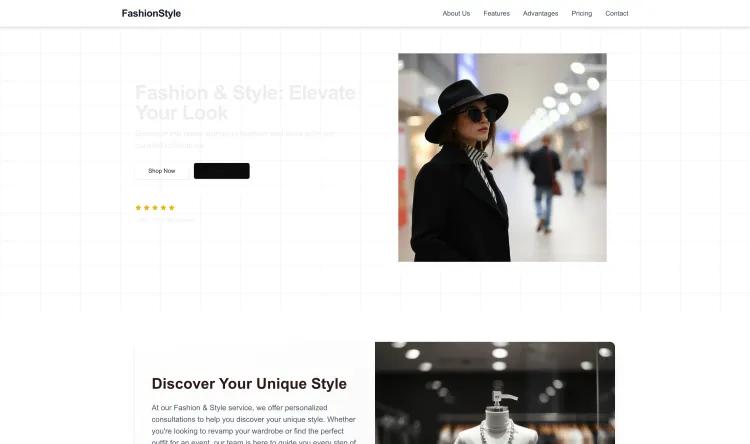The height and width of the screenshot is (444, 750).
Task: Click the mannequin necklace image
Action: 495,393
